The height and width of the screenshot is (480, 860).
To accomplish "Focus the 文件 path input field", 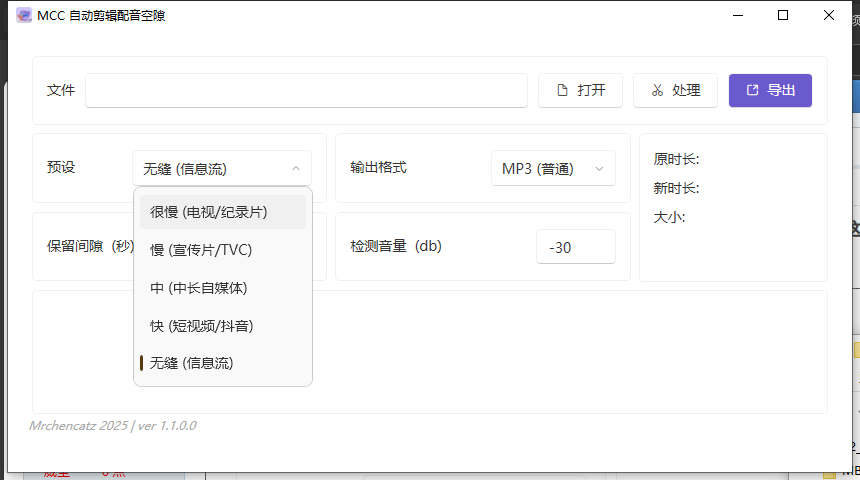I will click(306, 91).
